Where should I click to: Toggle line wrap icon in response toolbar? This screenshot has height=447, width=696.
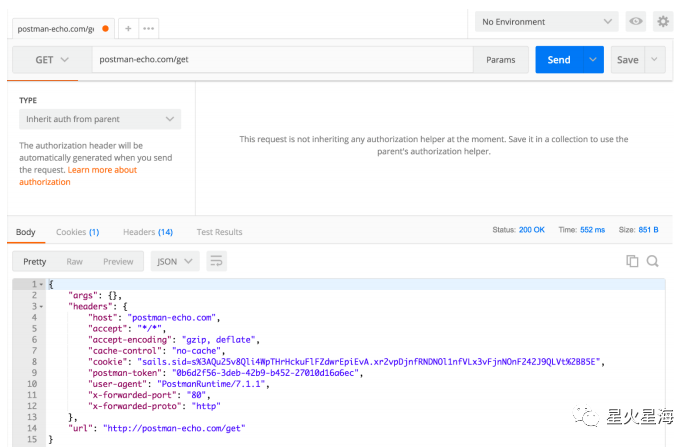217,261
